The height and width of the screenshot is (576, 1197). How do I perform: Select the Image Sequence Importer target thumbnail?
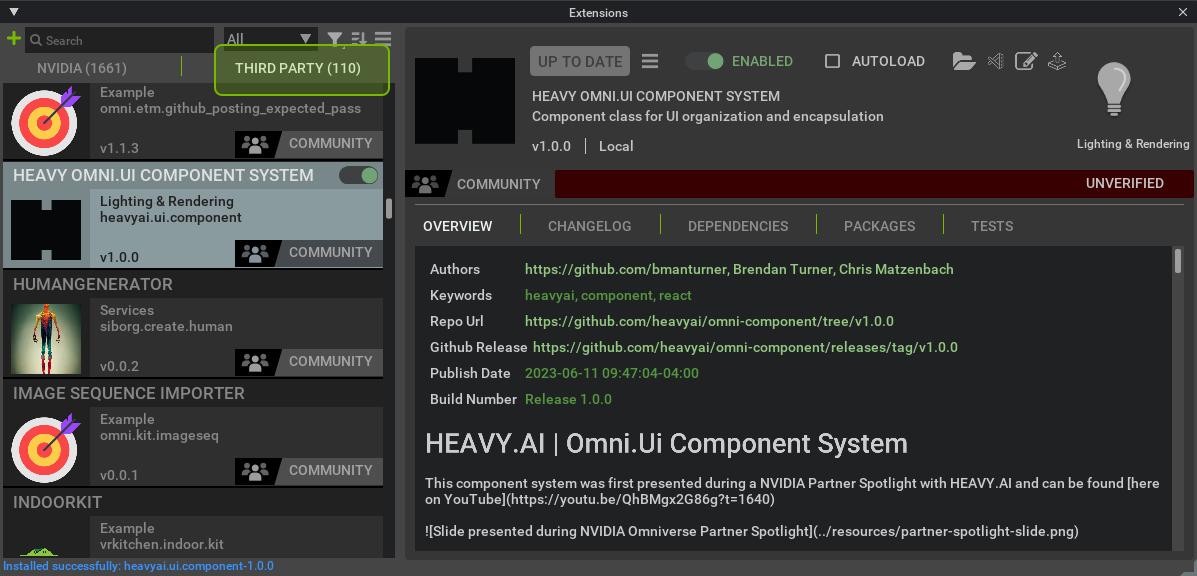(x=46, y=448)
